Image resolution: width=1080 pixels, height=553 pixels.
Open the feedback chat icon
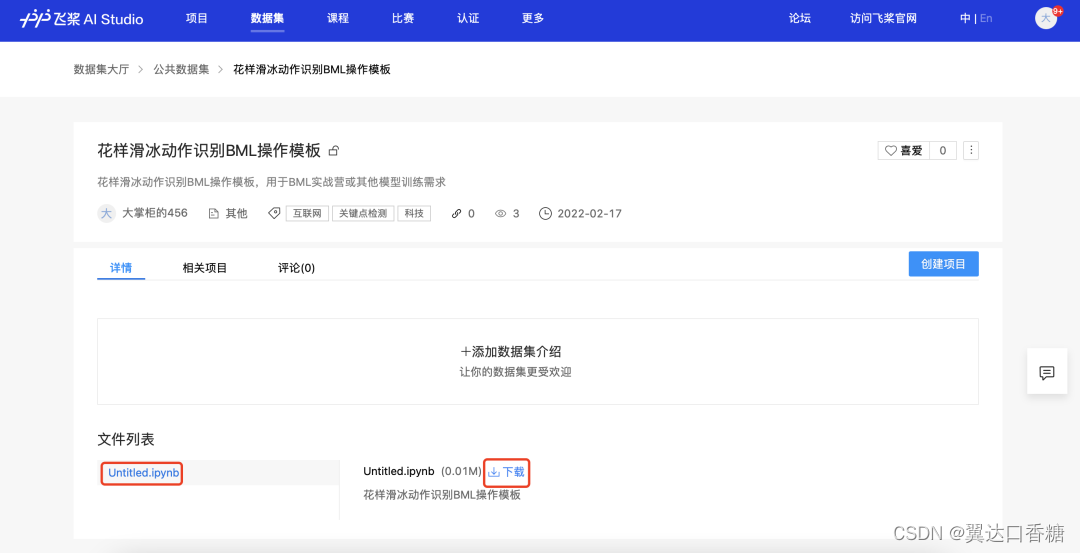click(1047, 373)
